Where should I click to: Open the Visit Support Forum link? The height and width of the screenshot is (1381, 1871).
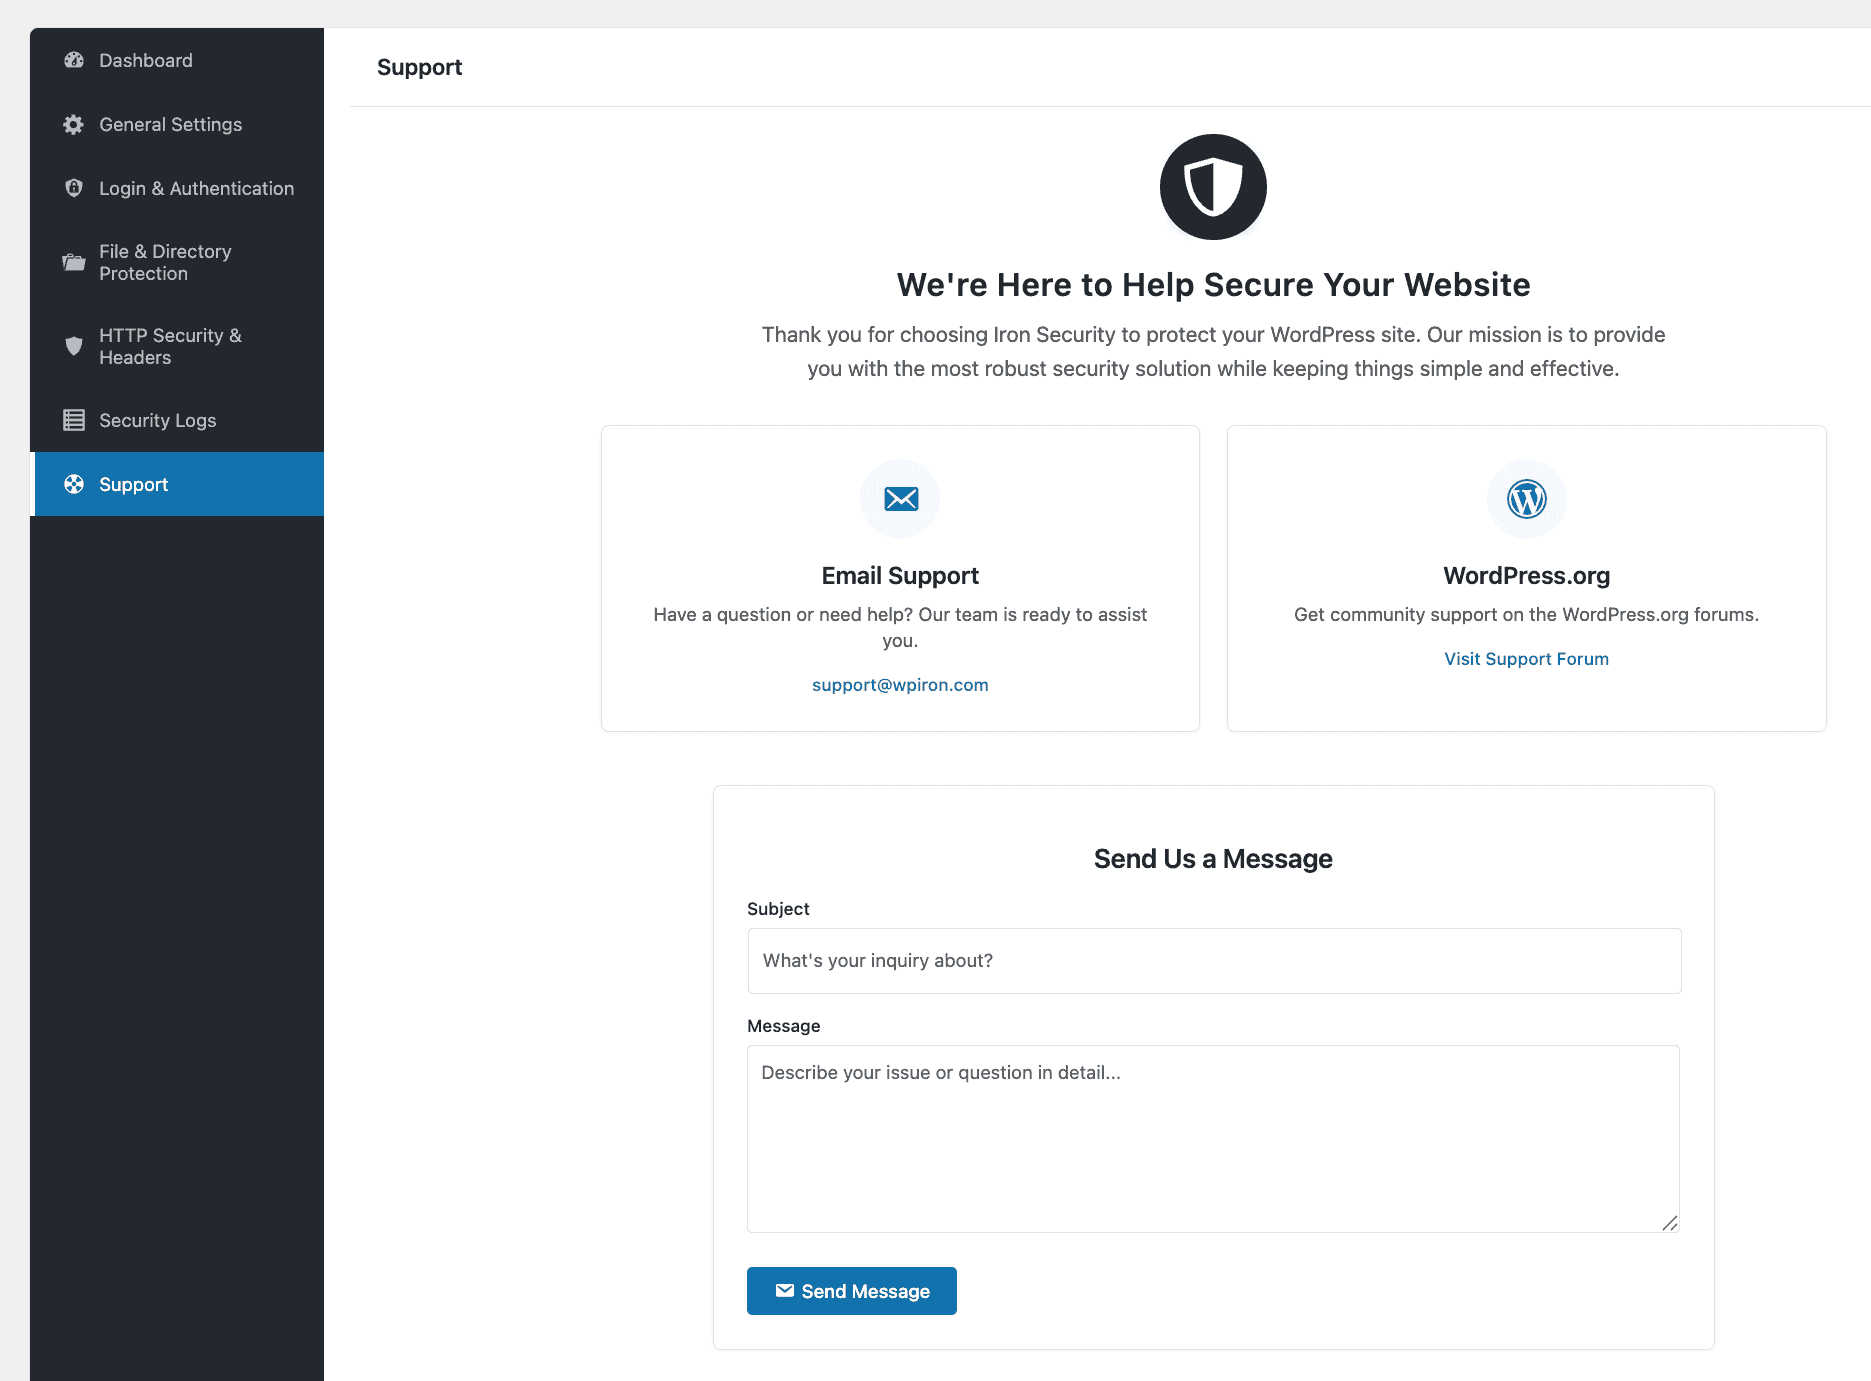[x=1526, y=659]
